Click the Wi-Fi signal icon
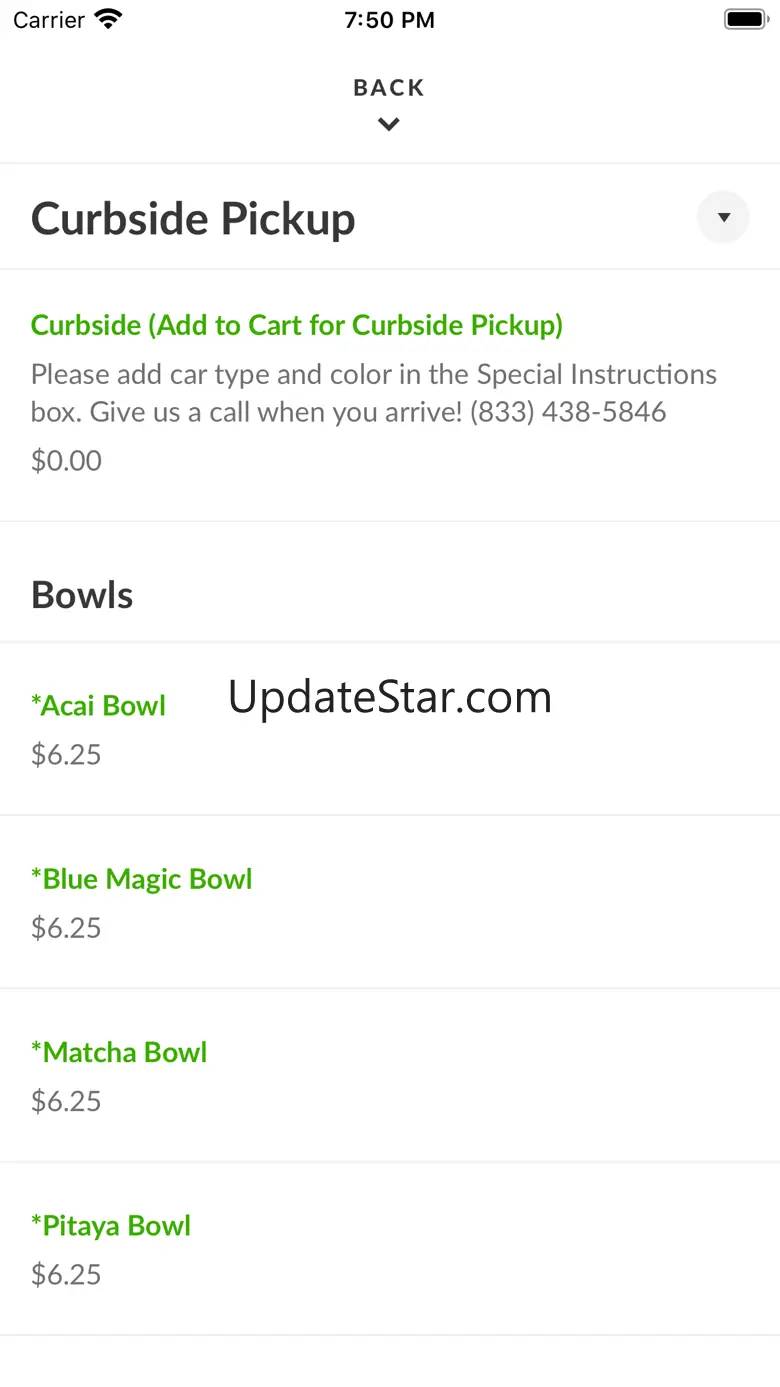 point(107,20)
